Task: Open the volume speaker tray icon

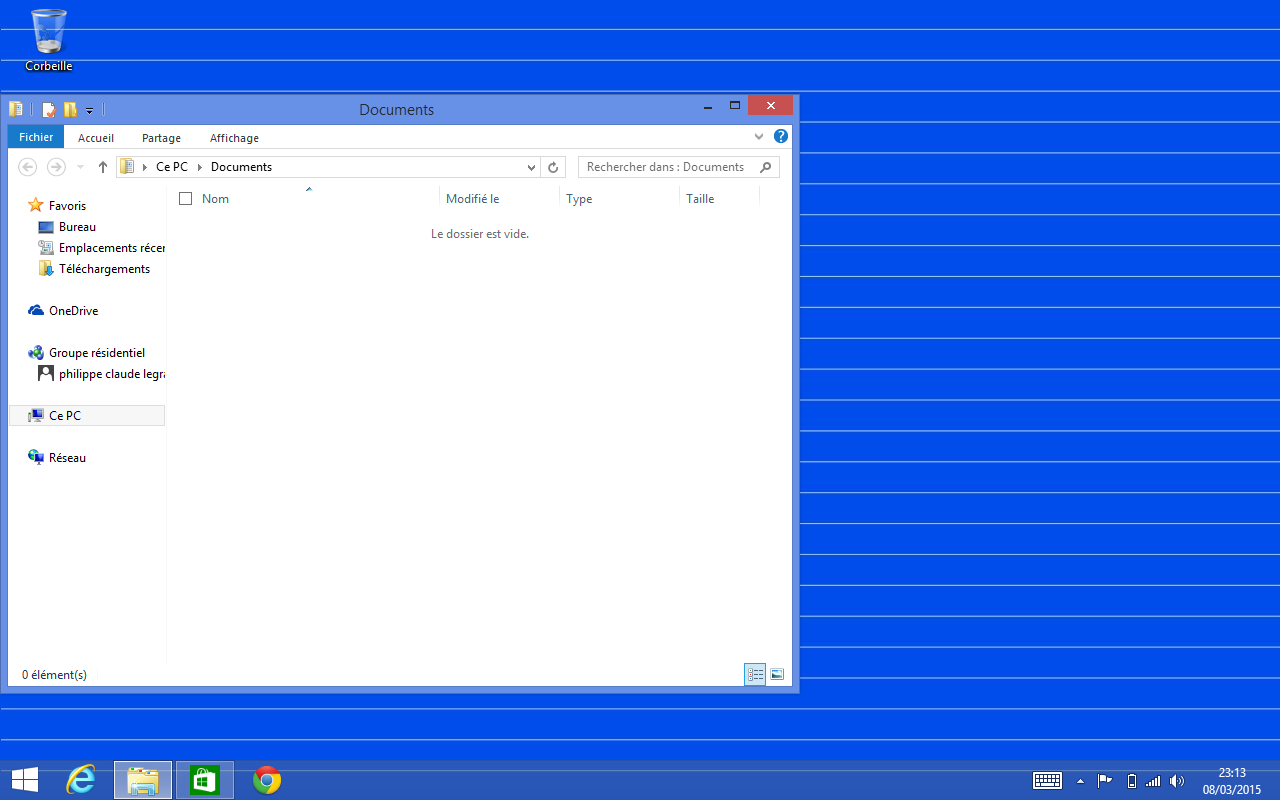Action: [1177, 781]
